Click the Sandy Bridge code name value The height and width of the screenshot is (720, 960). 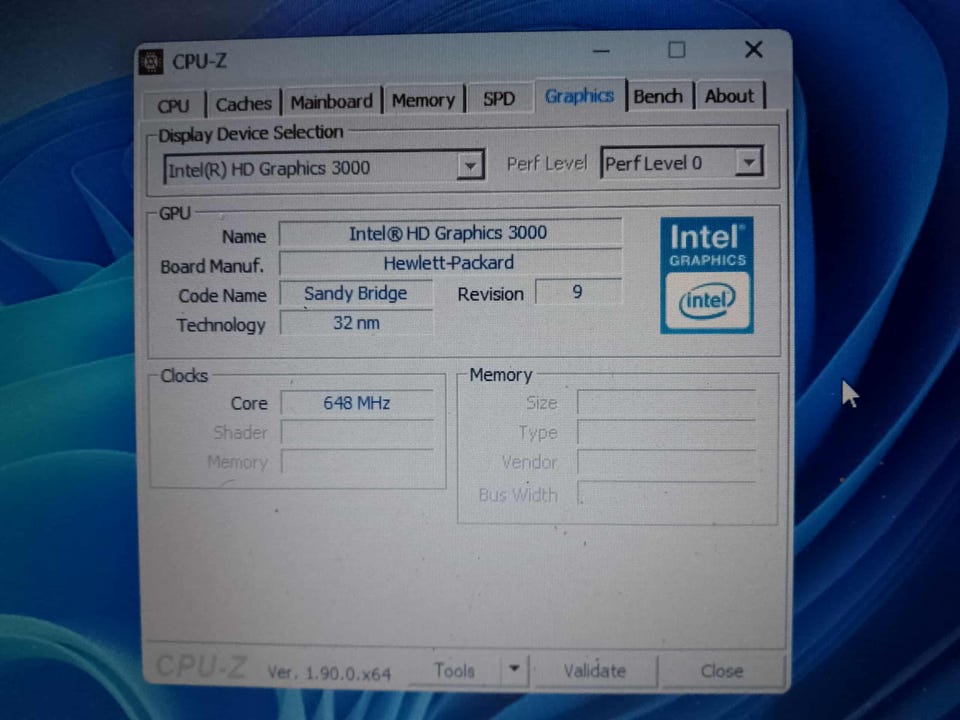(356, 293)
